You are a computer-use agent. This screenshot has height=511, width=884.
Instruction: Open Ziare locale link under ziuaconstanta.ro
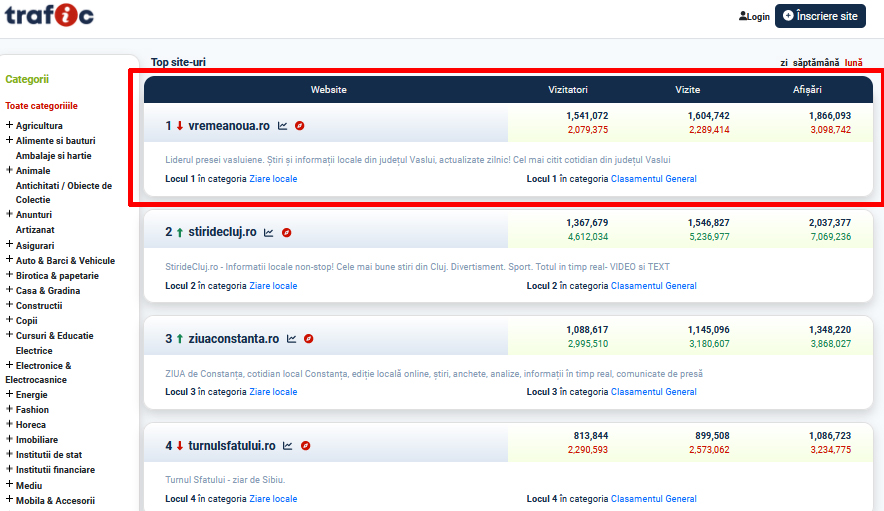click(x=273, y=392)
